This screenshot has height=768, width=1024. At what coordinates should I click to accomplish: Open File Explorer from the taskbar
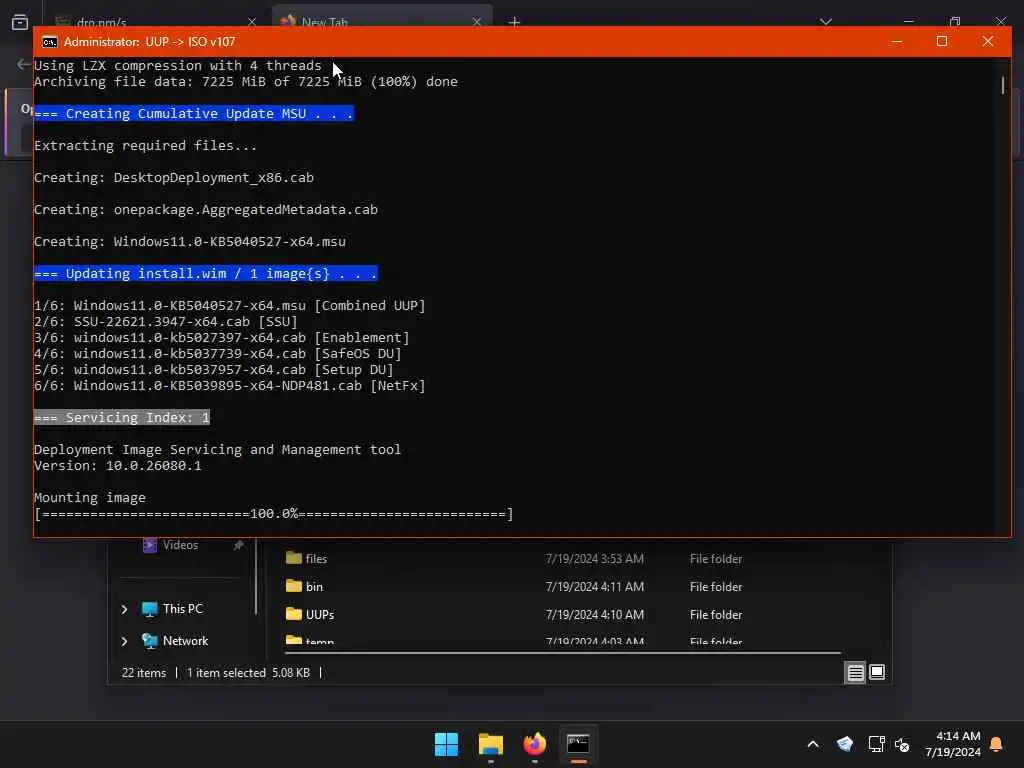pyautogui.click(x=490, y=744)
